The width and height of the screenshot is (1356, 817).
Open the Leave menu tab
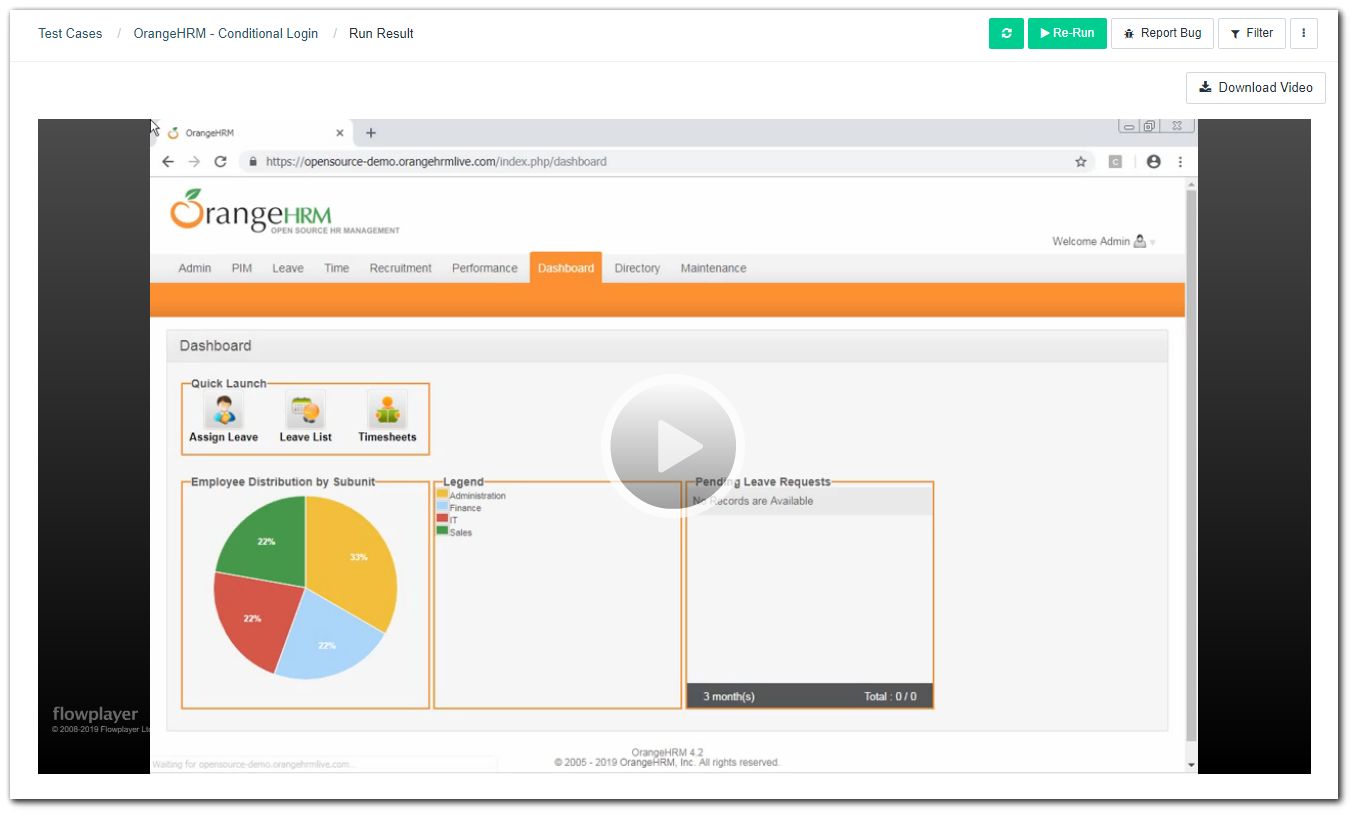288,268
